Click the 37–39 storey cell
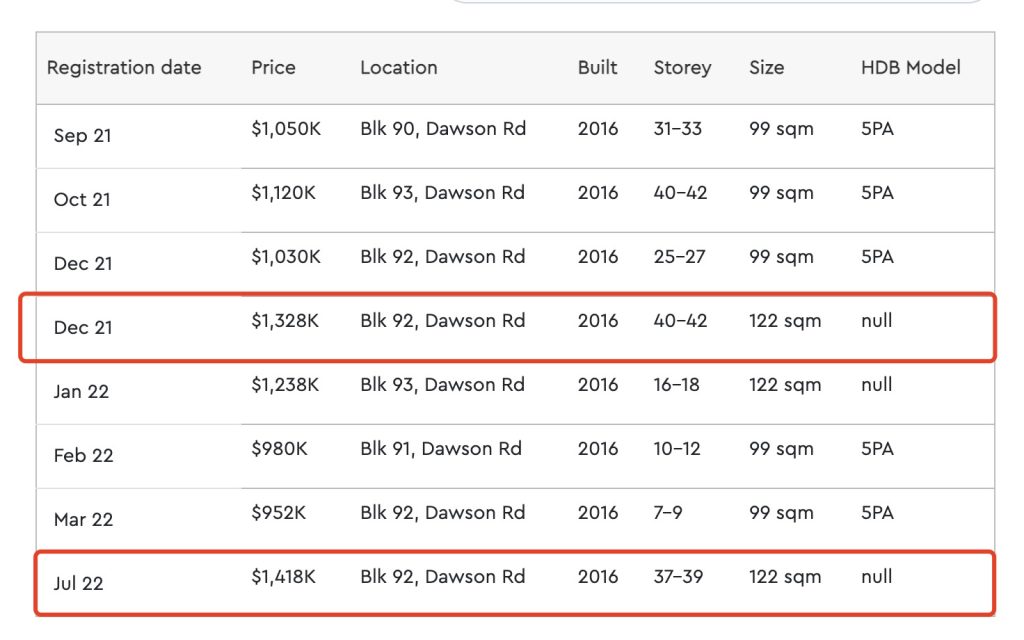 (680, 577)
